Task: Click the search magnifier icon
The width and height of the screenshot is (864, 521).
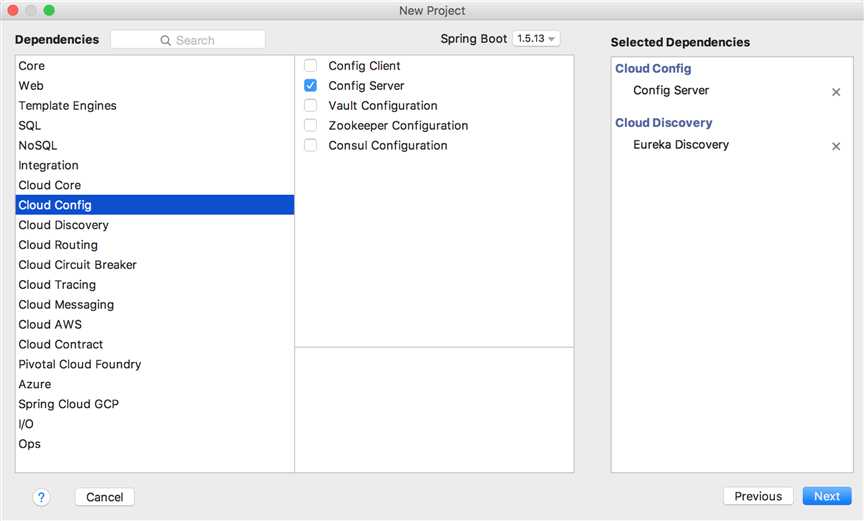Action: (x=166, y=41)
